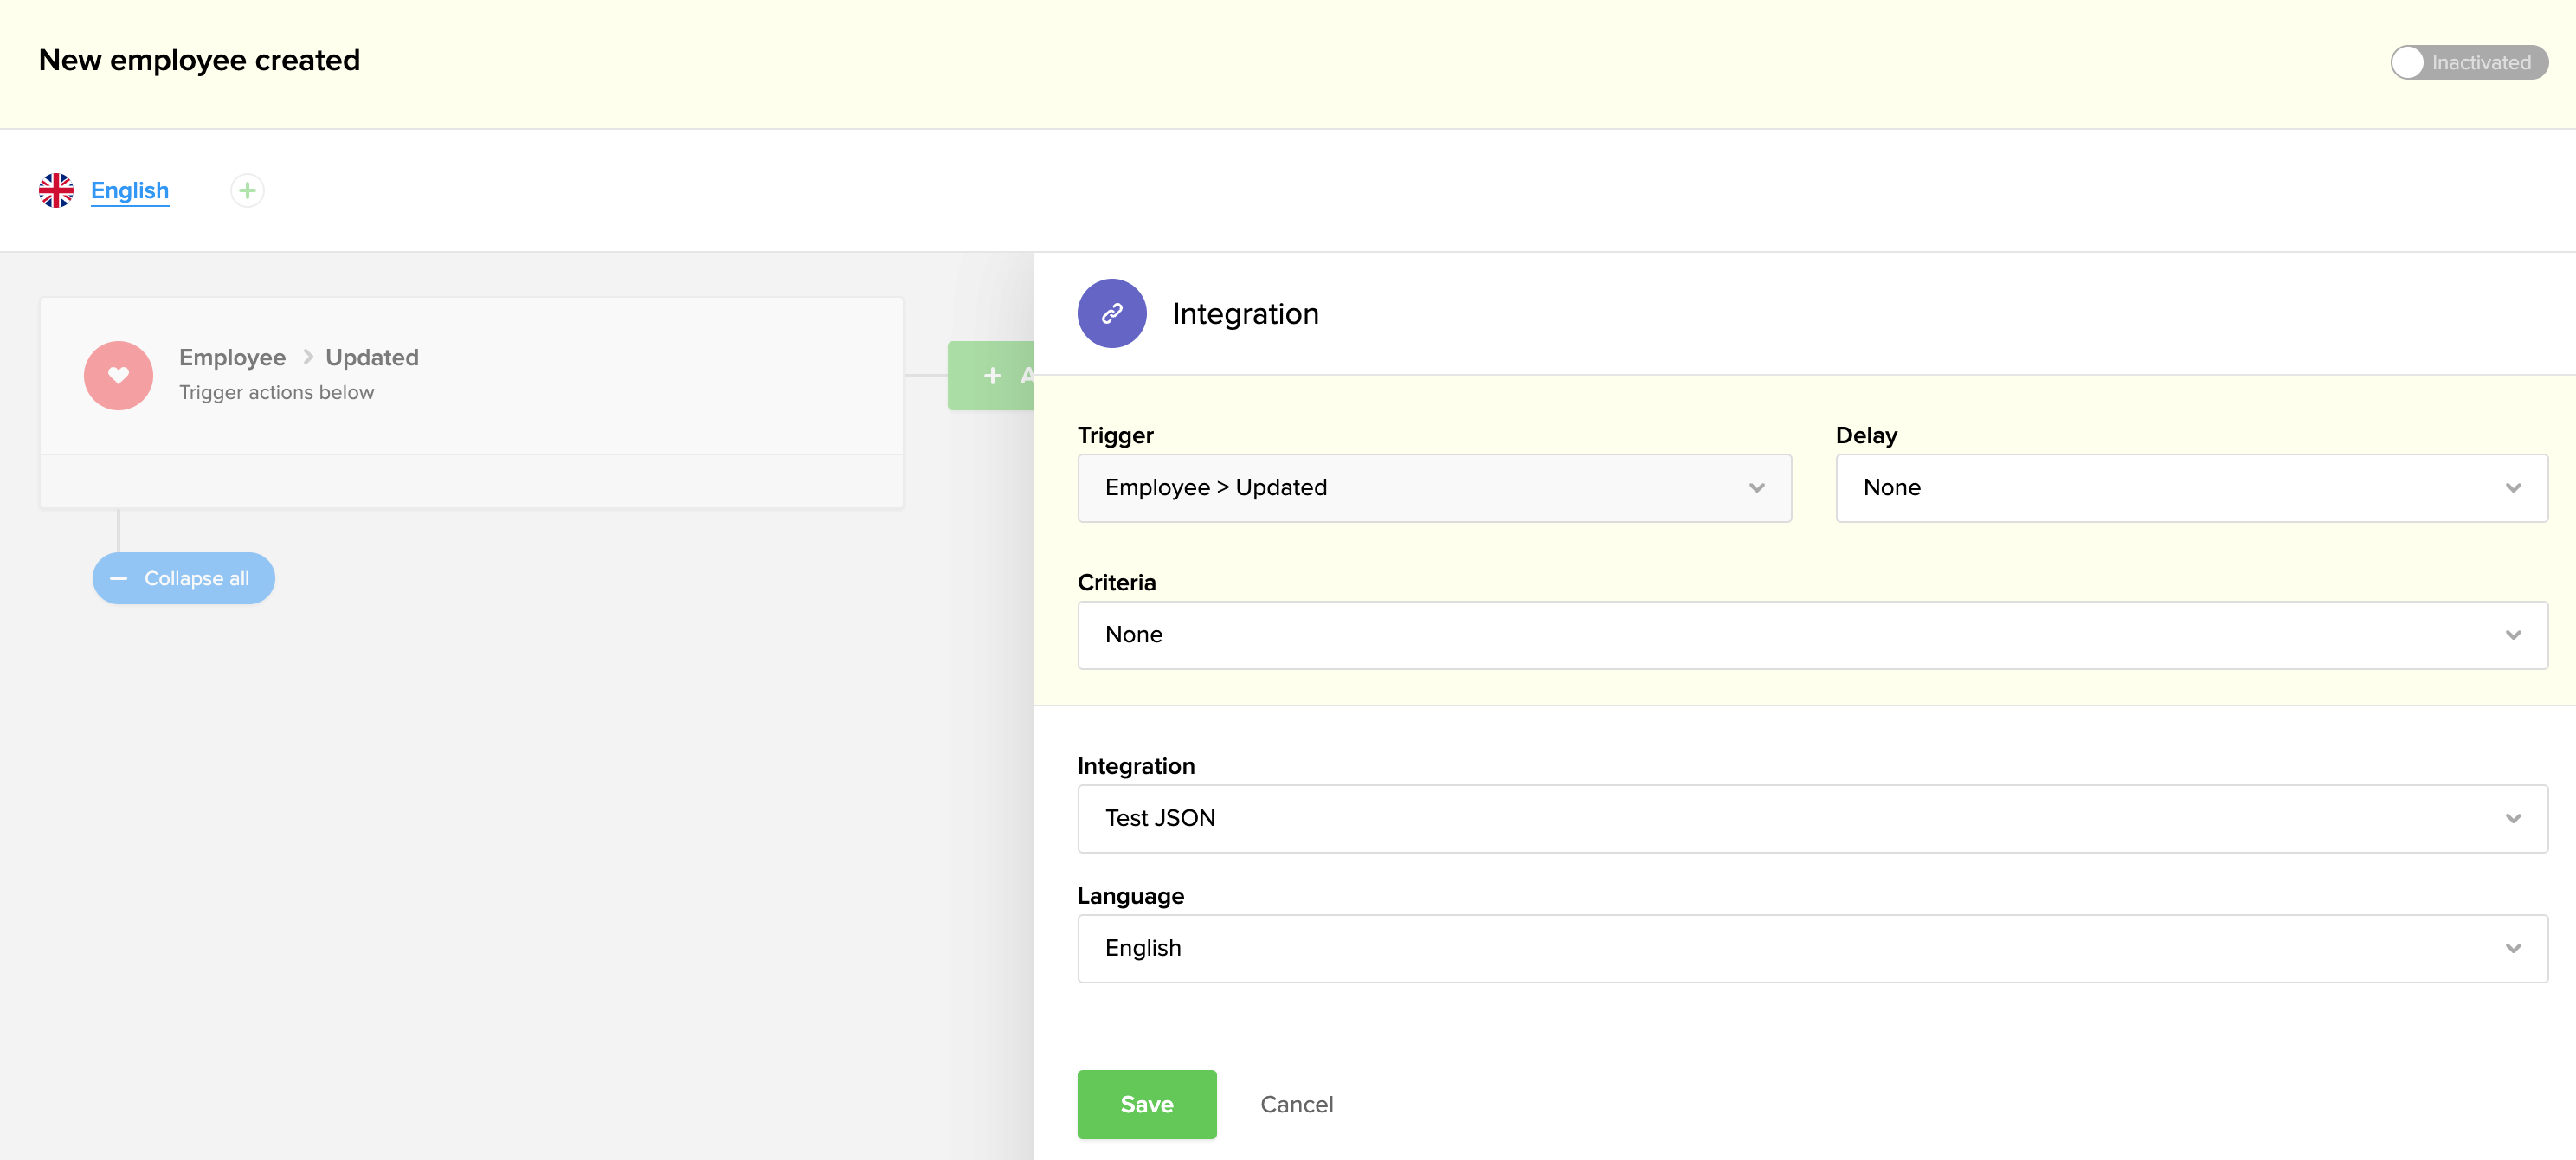
Task: Toggle the Inactivated workflow switch
Action: (x=2467, y=62)
